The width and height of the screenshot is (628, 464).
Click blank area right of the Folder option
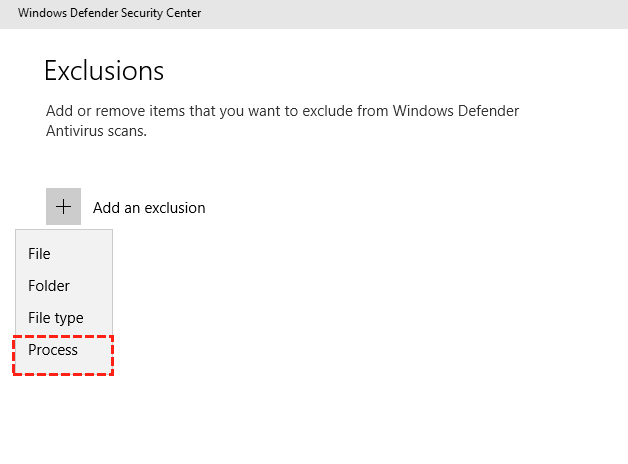coord(300,286)
